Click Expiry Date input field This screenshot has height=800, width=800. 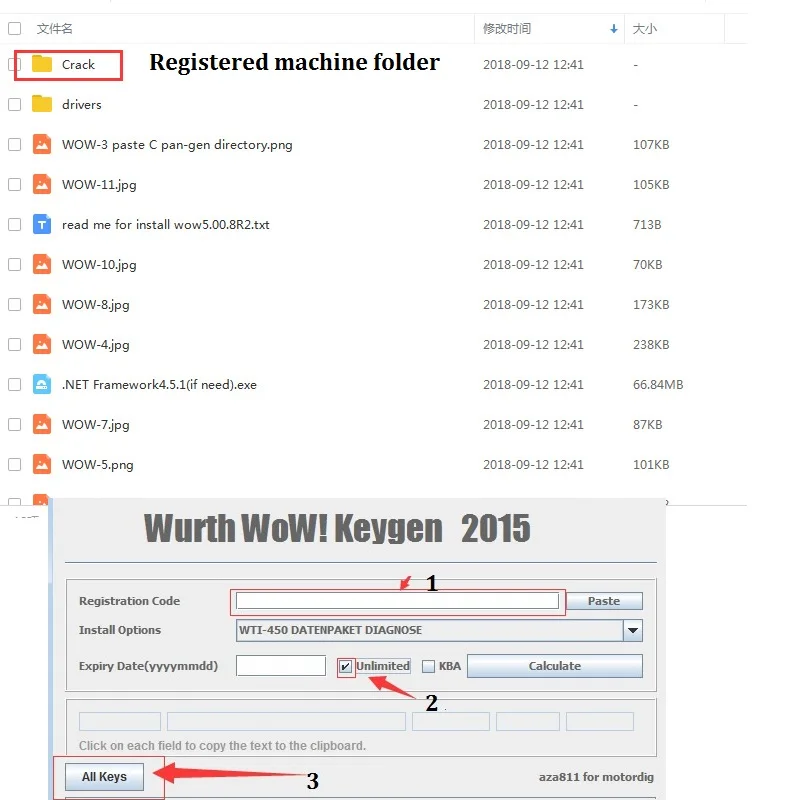coord(281,666)
